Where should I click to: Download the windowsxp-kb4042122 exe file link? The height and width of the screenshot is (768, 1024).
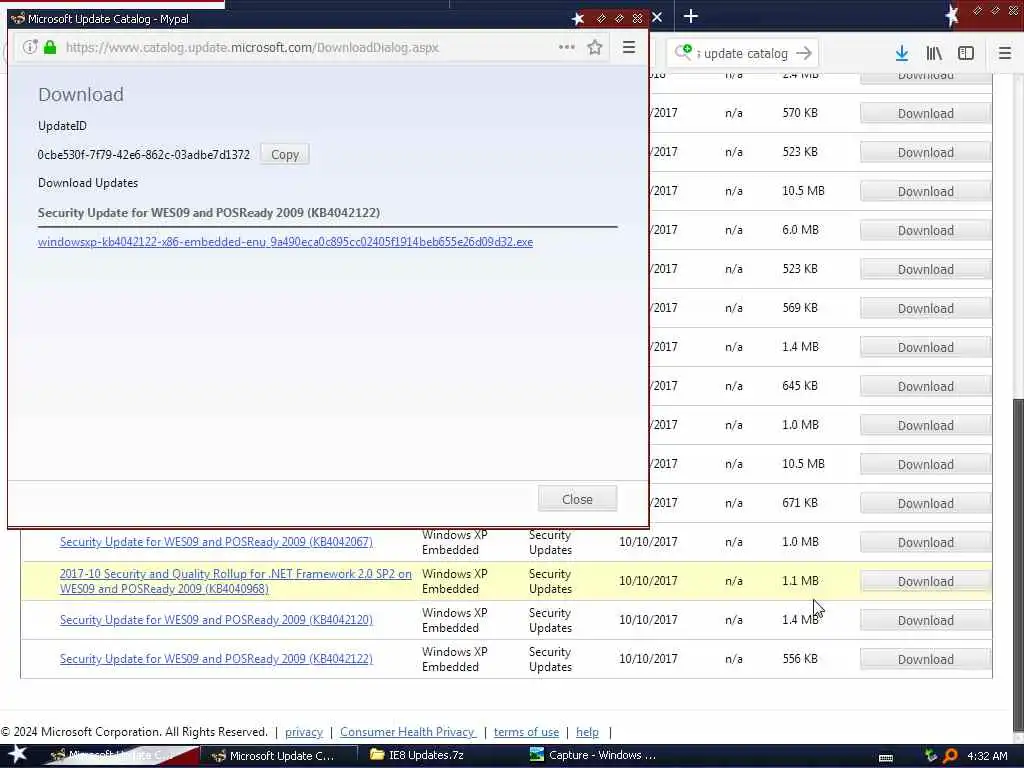point(285,242)
